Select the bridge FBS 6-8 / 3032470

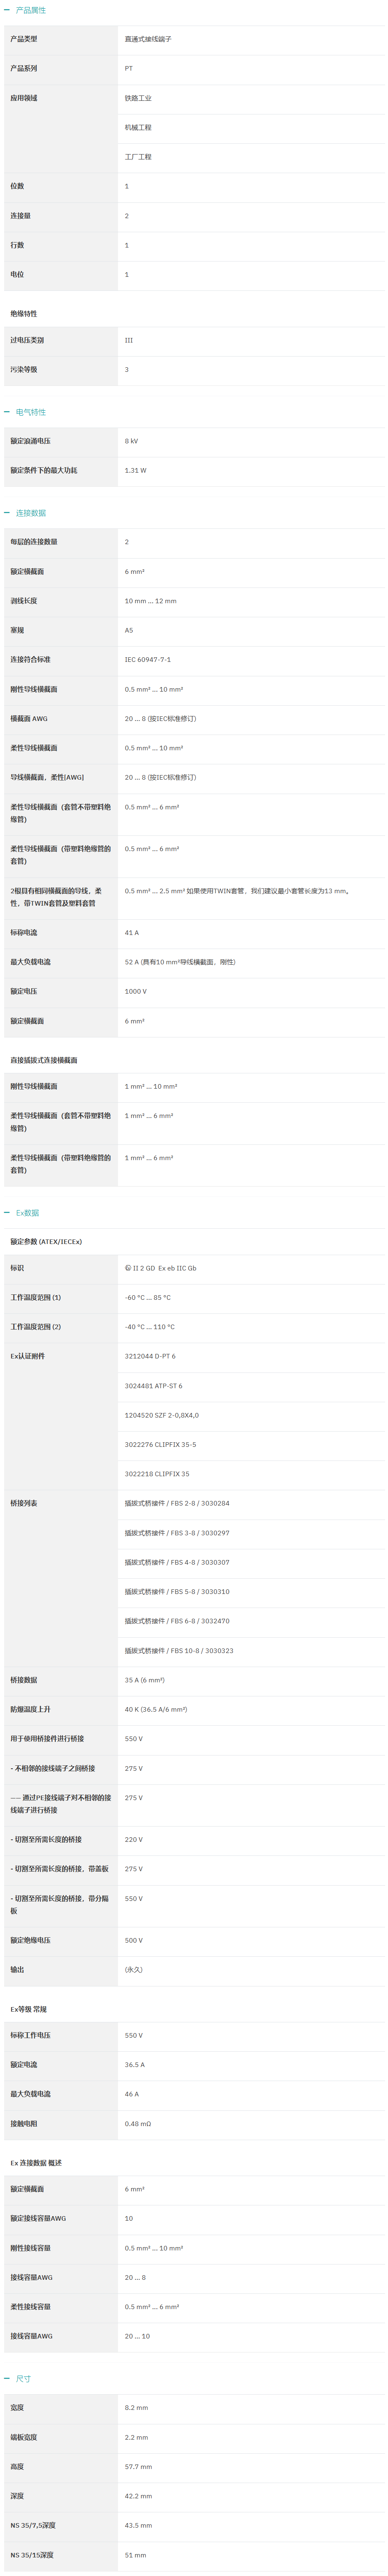pos(177,1621)
